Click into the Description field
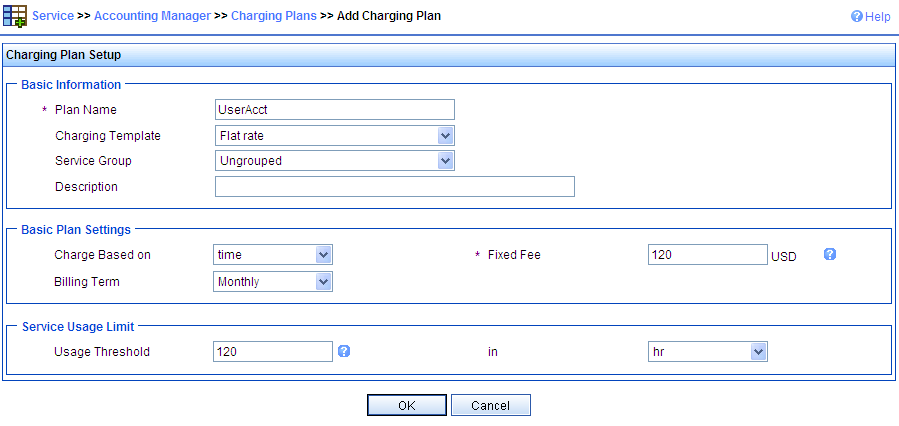 [394, 186]
